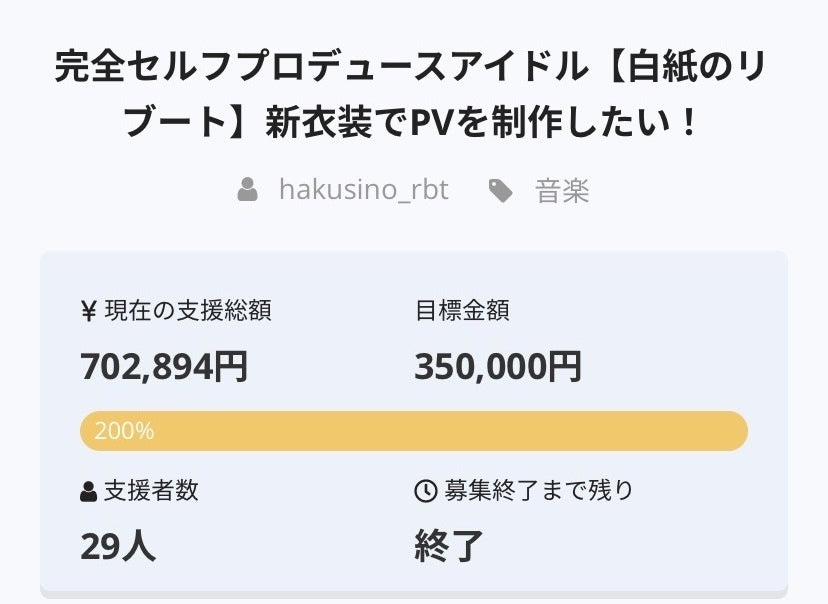The height and width of the screenshot is (604, 828).
Task: Click the 終了 status text
Action: (x=449, y=546)
